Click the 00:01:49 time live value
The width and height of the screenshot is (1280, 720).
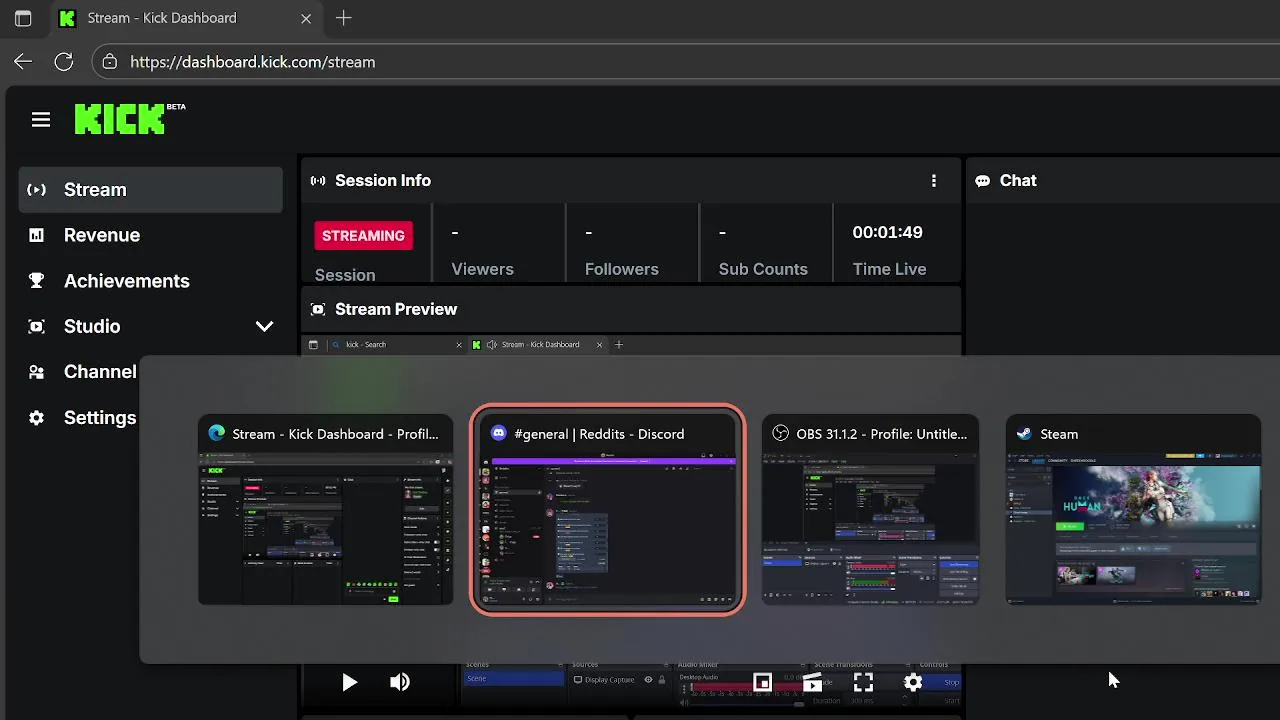point(887,232)
